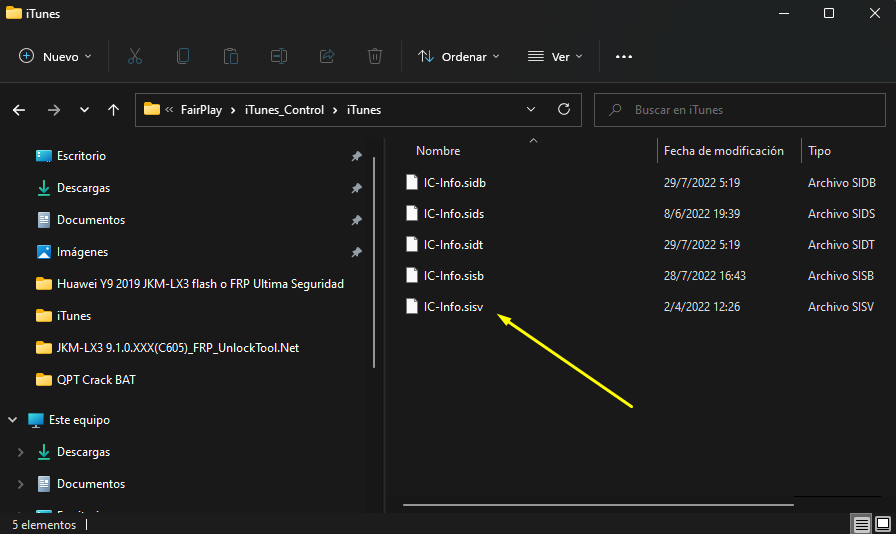This screenshot has height=534, width=896.
Task: Unpin Escritorio using its pin icon
Action: click(x=357, y=156)
